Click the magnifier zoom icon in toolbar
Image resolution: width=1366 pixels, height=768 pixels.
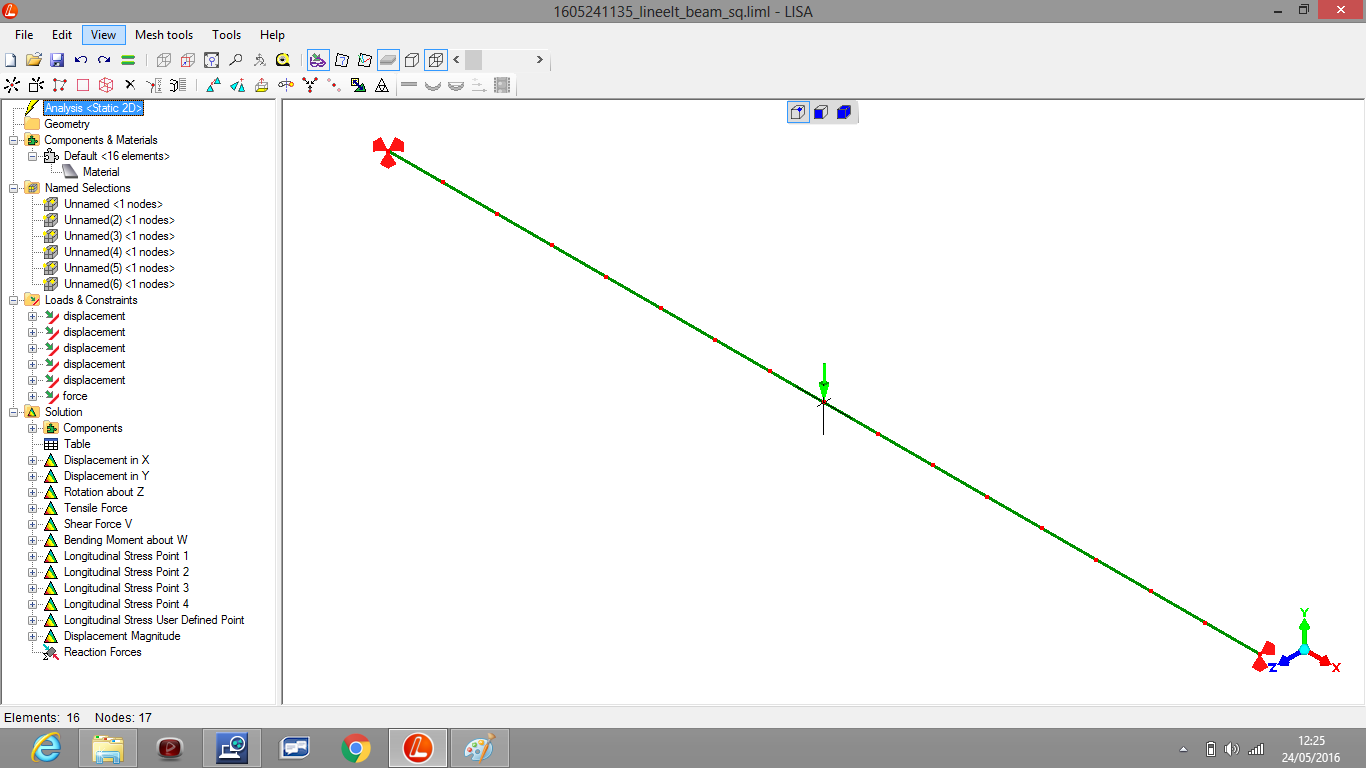pyautogui.click(x=236, y=60)
